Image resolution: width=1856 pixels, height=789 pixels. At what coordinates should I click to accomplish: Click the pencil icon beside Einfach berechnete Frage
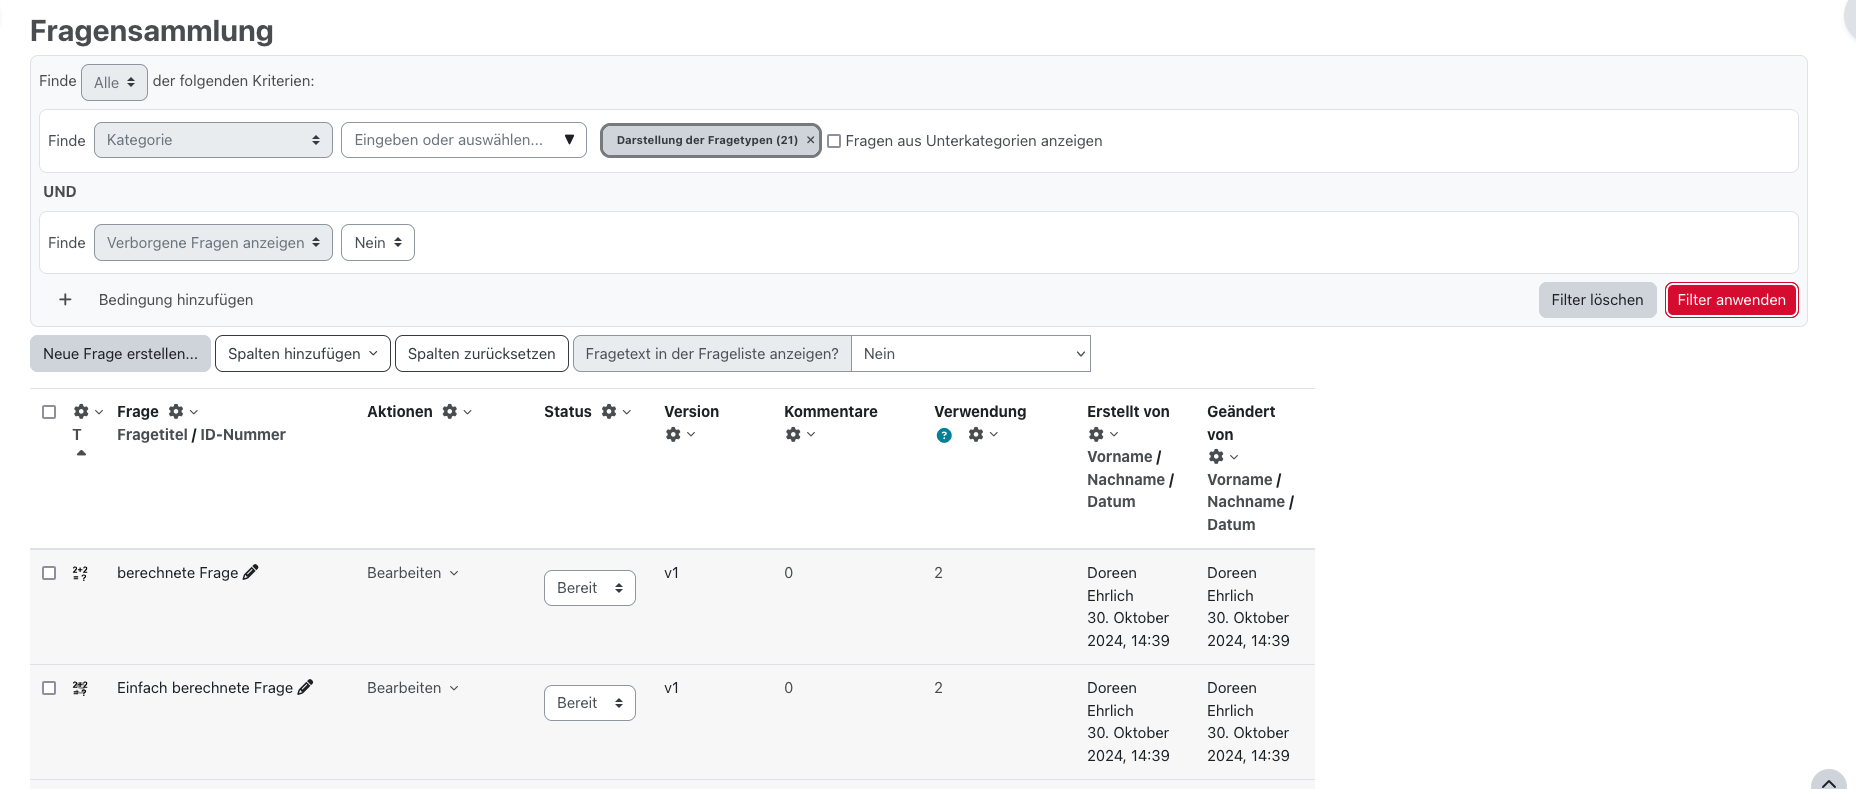(306, 687)
